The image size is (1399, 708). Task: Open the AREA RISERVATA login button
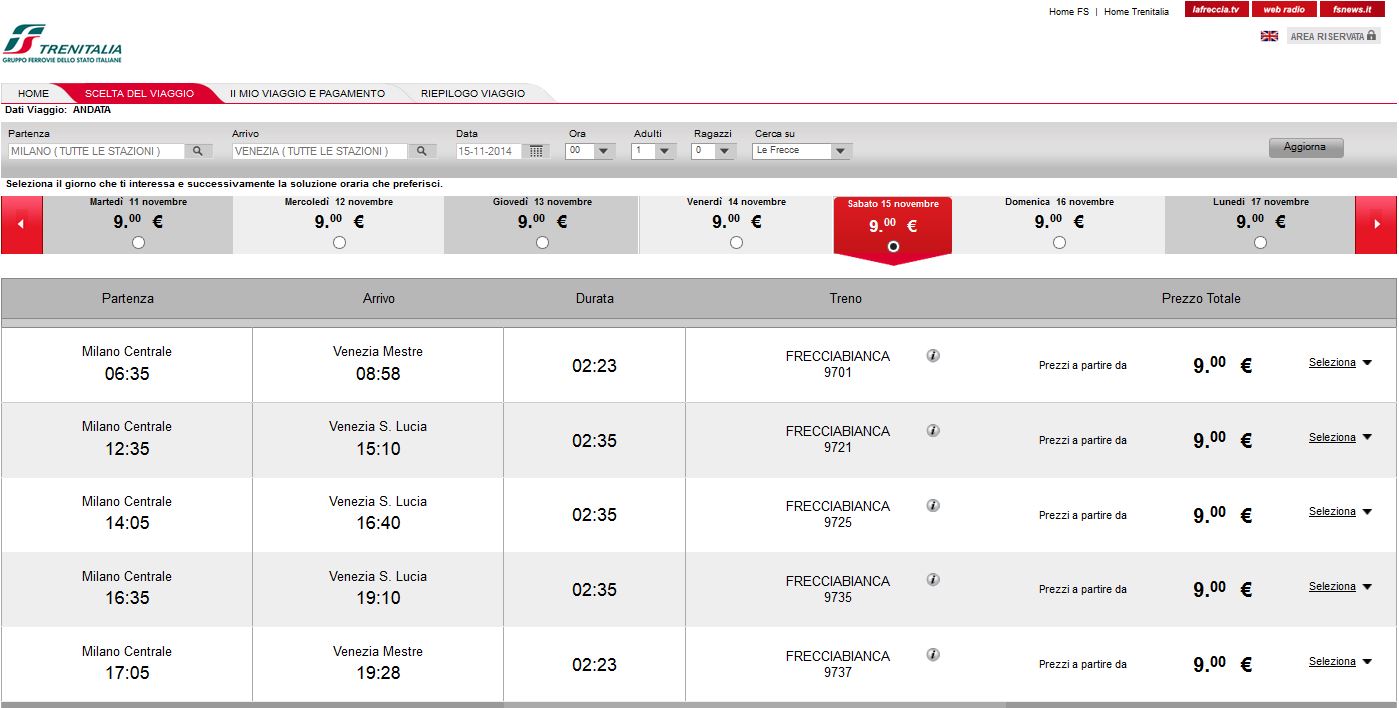click(x=1333, y=36)
